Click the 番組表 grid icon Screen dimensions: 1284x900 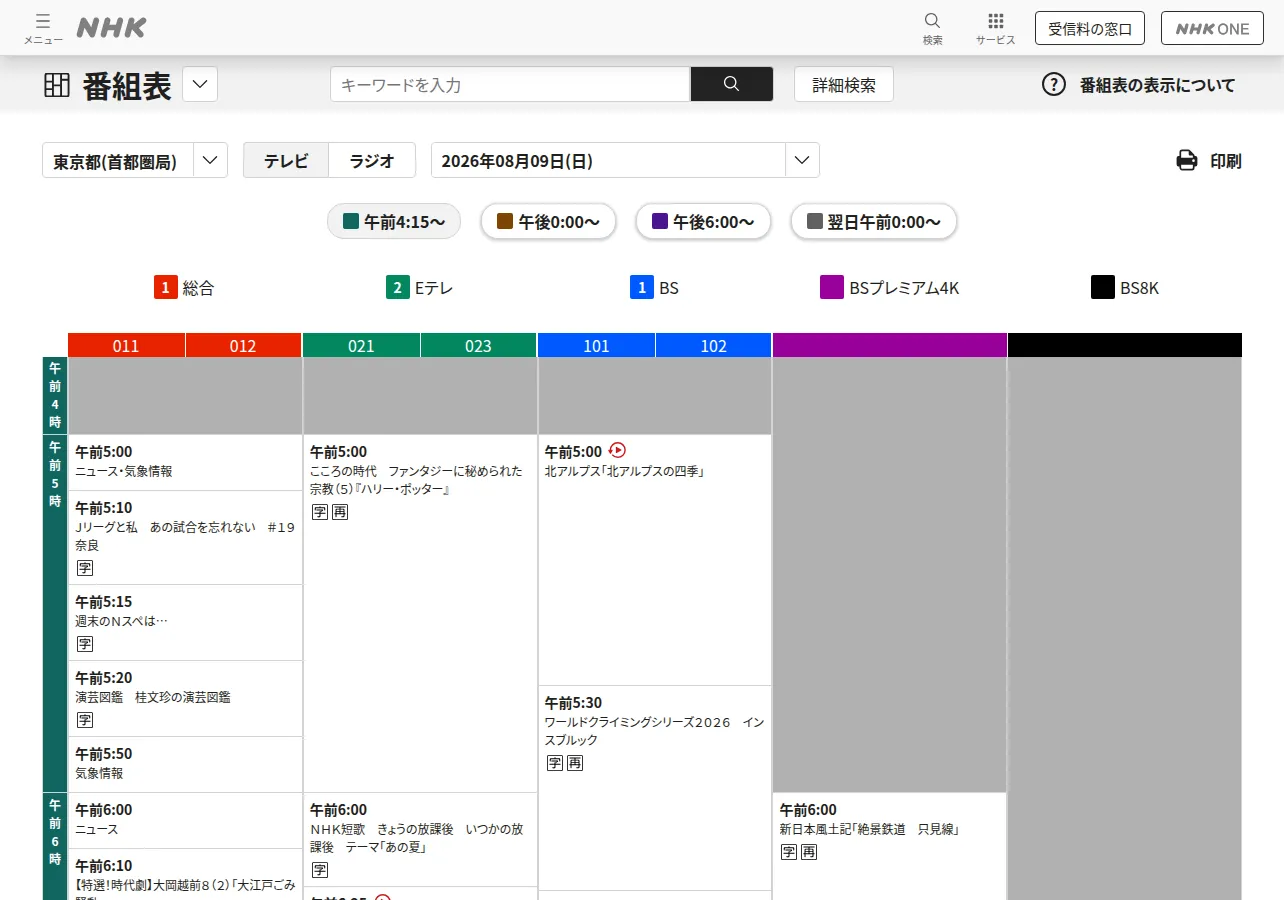(x=57, y=85)
